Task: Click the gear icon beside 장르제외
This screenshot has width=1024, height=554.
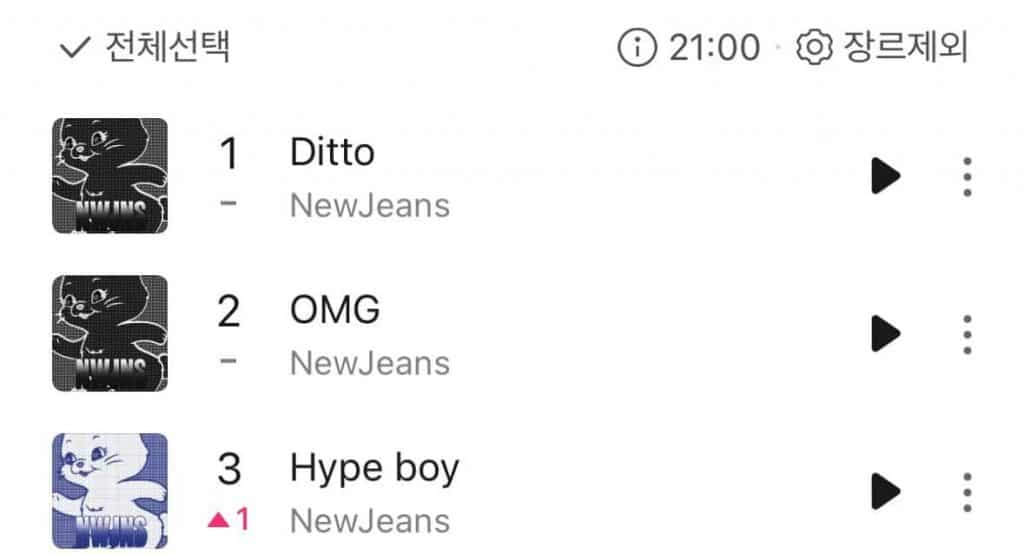Action: (815, 47)
